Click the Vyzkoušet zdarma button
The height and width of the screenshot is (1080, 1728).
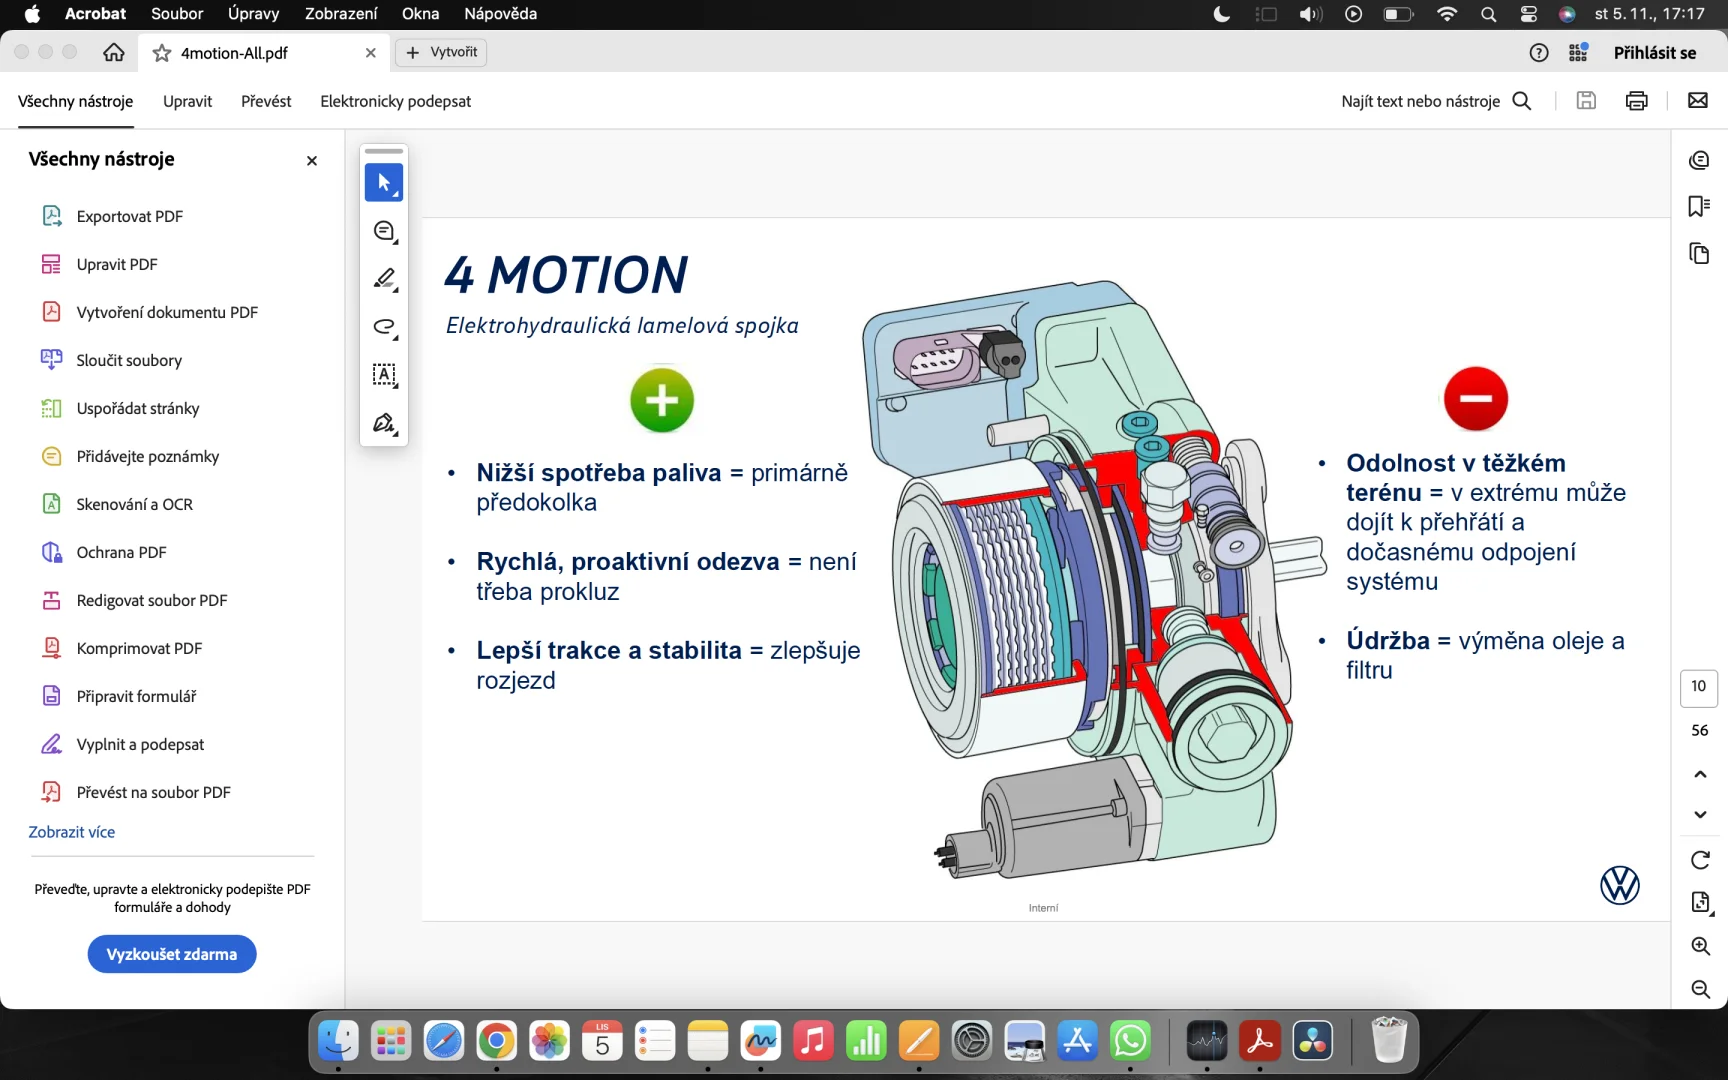pos(172,954)
